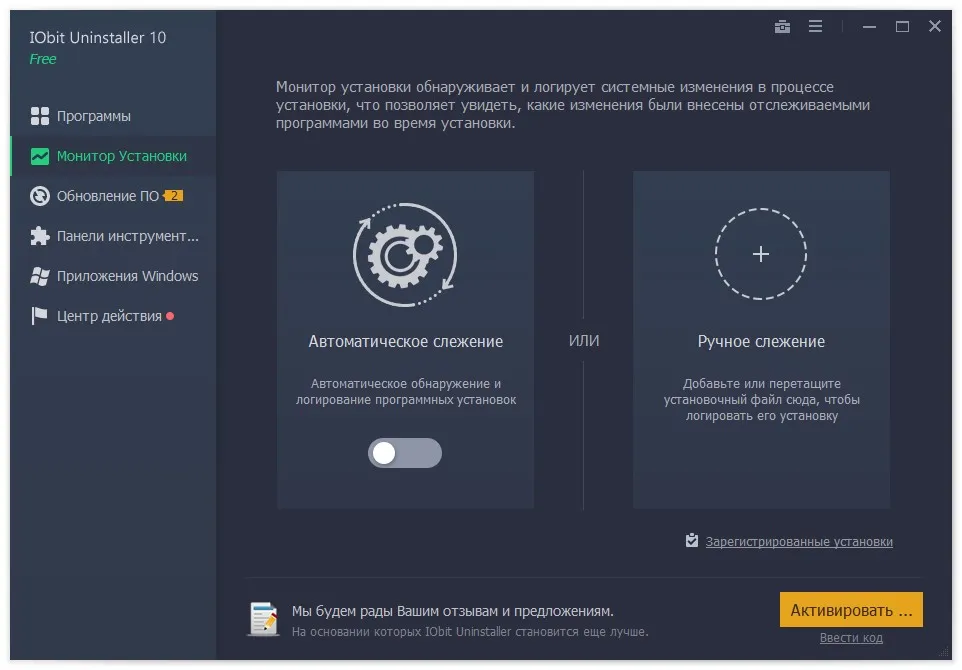This screenshot has width=962, height=670.
Task: Click the Ввести код link
Action: point(851,638)
